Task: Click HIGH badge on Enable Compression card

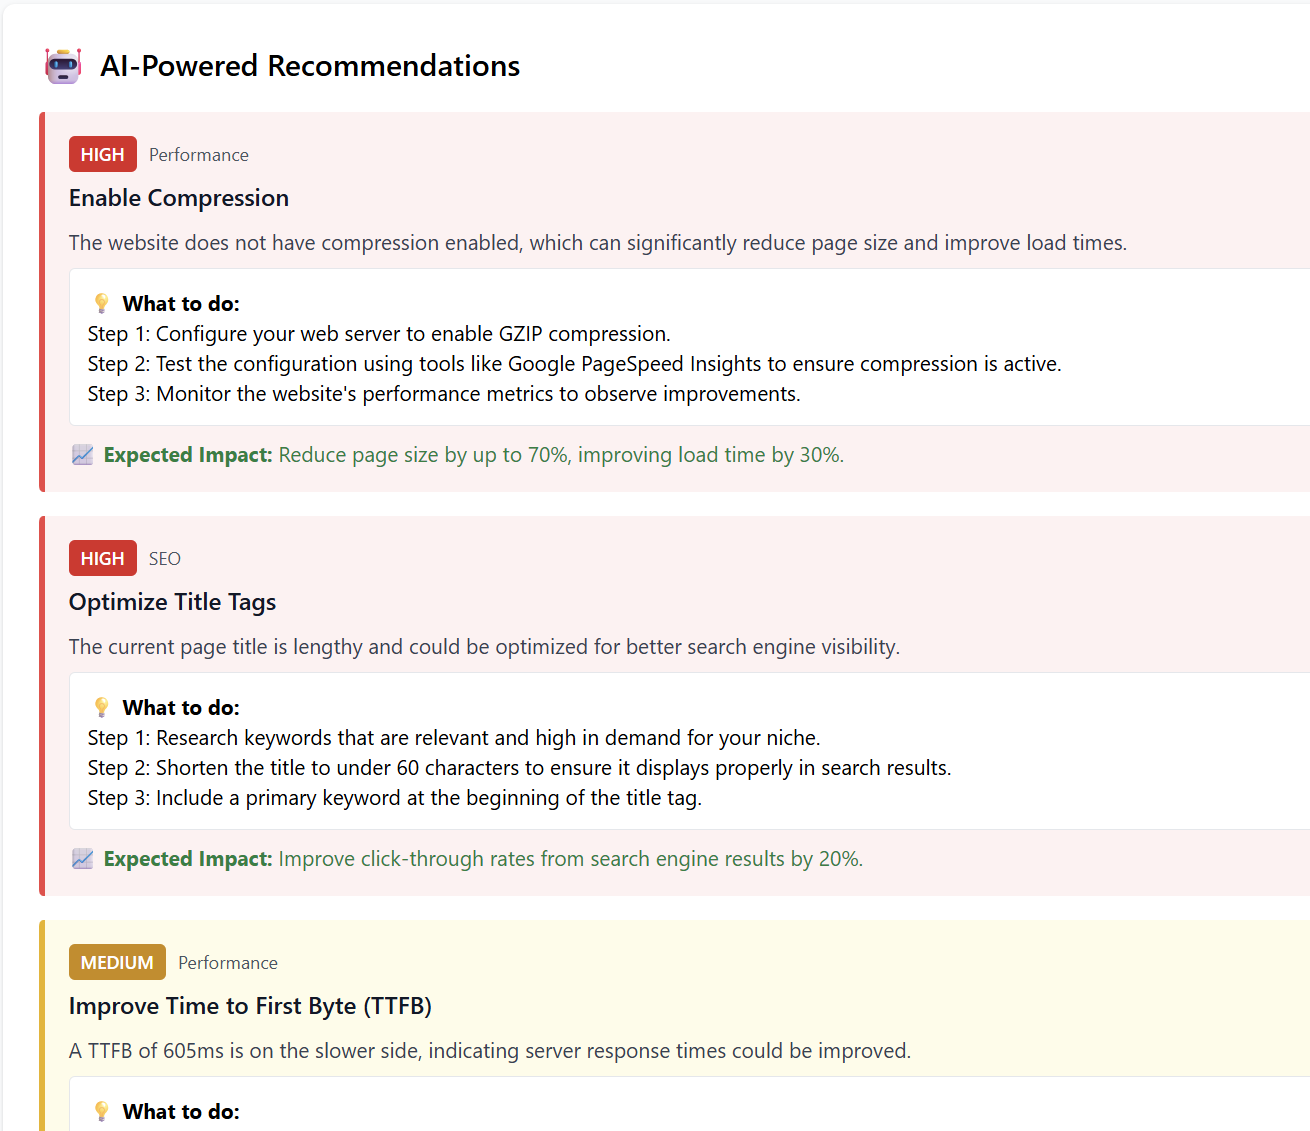Action: 102,155
